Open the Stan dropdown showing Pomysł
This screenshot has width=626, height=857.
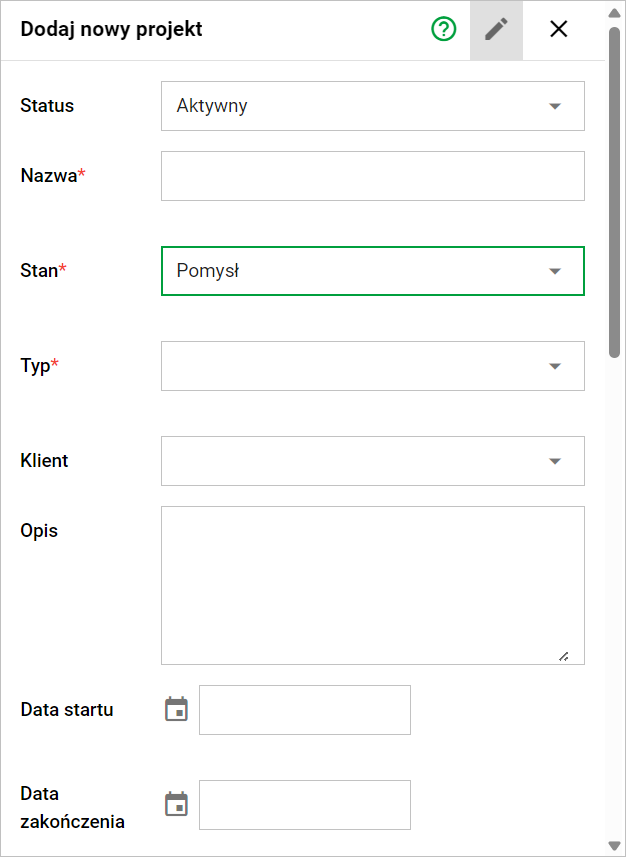[372, 271]
